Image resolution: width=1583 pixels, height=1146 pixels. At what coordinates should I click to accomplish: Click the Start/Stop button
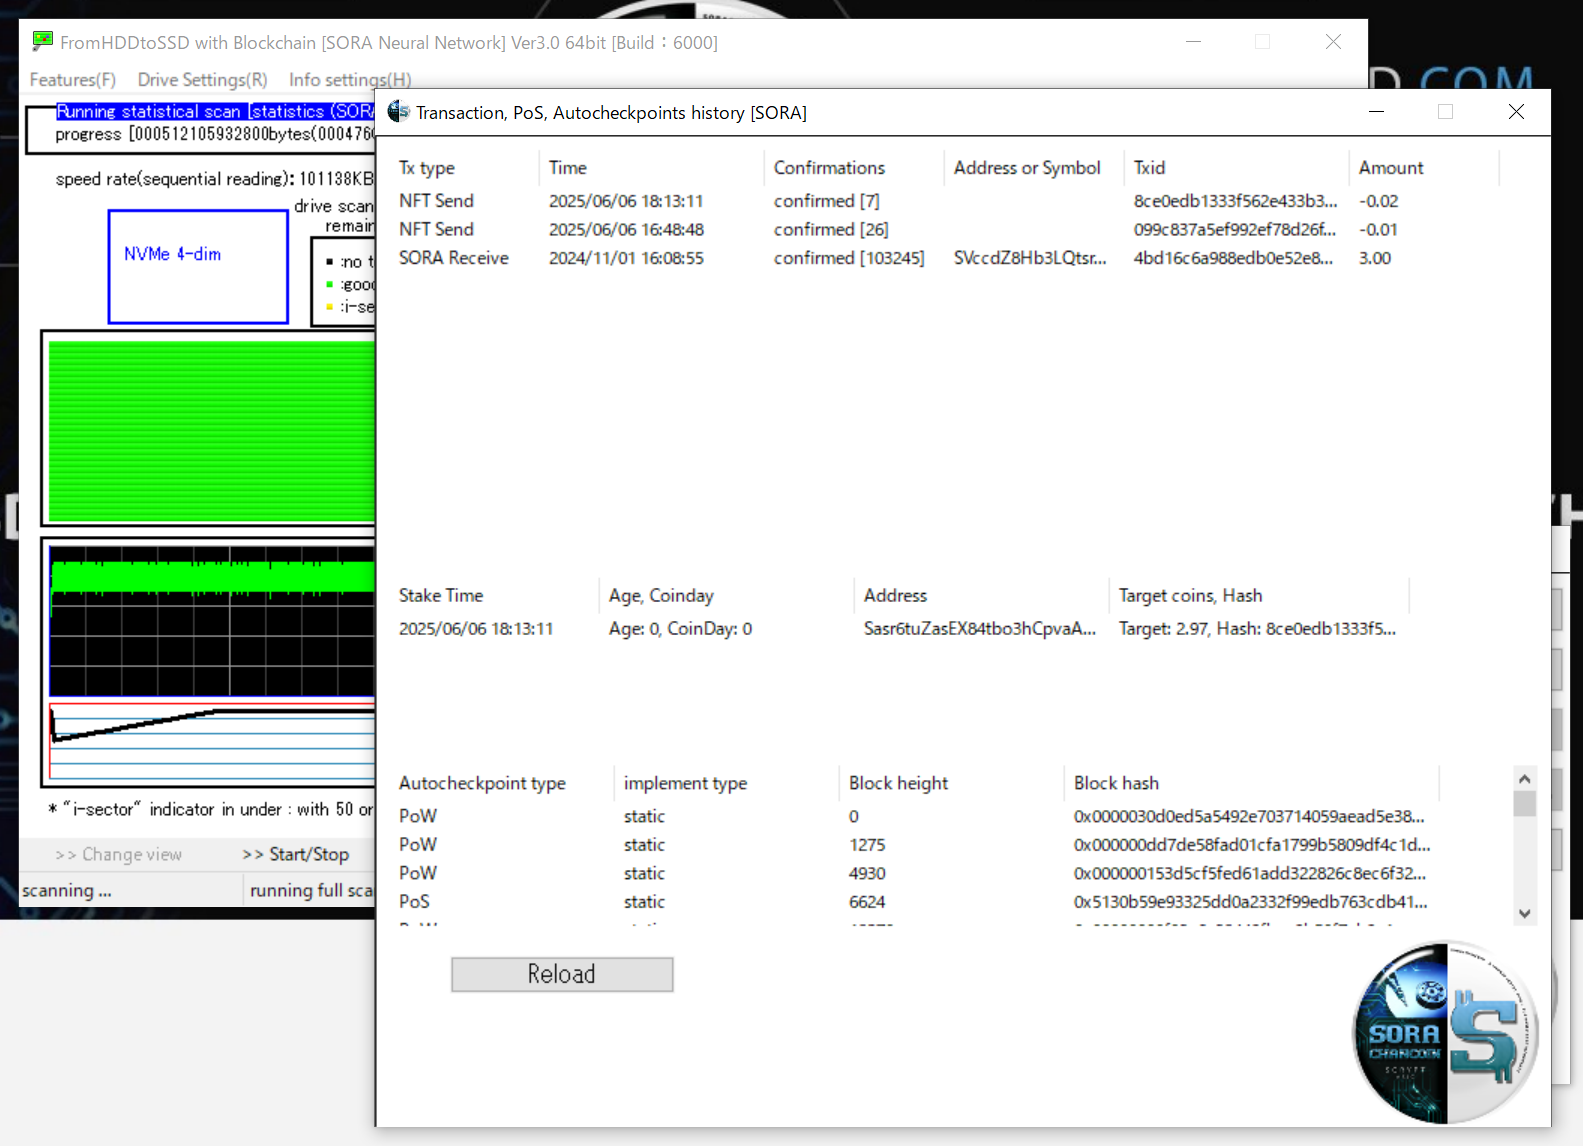coord(296,854)
